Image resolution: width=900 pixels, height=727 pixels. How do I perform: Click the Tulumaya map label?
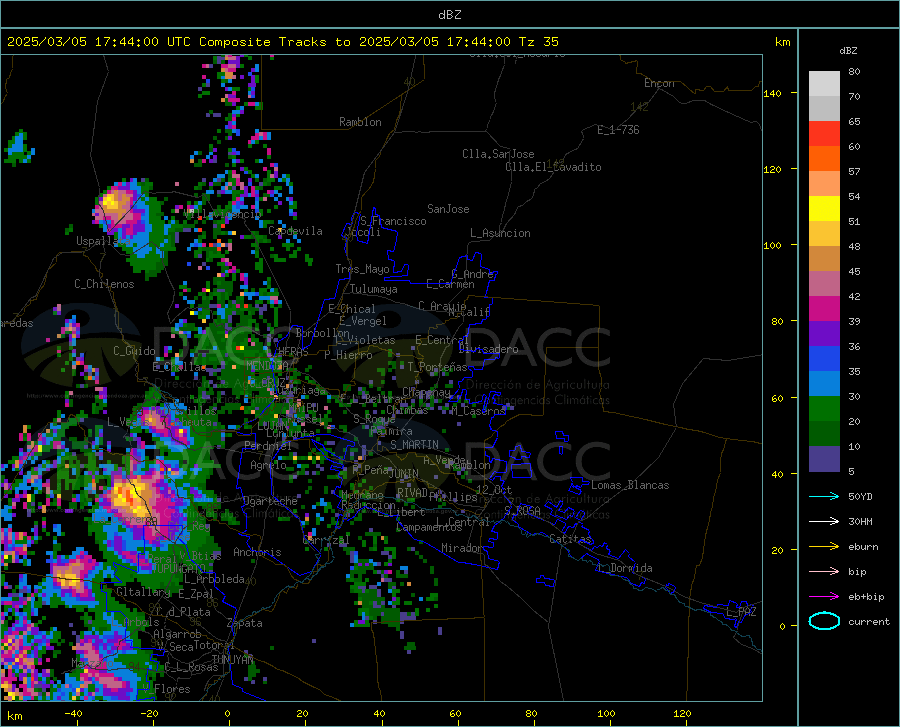click(x=374, y=289)
